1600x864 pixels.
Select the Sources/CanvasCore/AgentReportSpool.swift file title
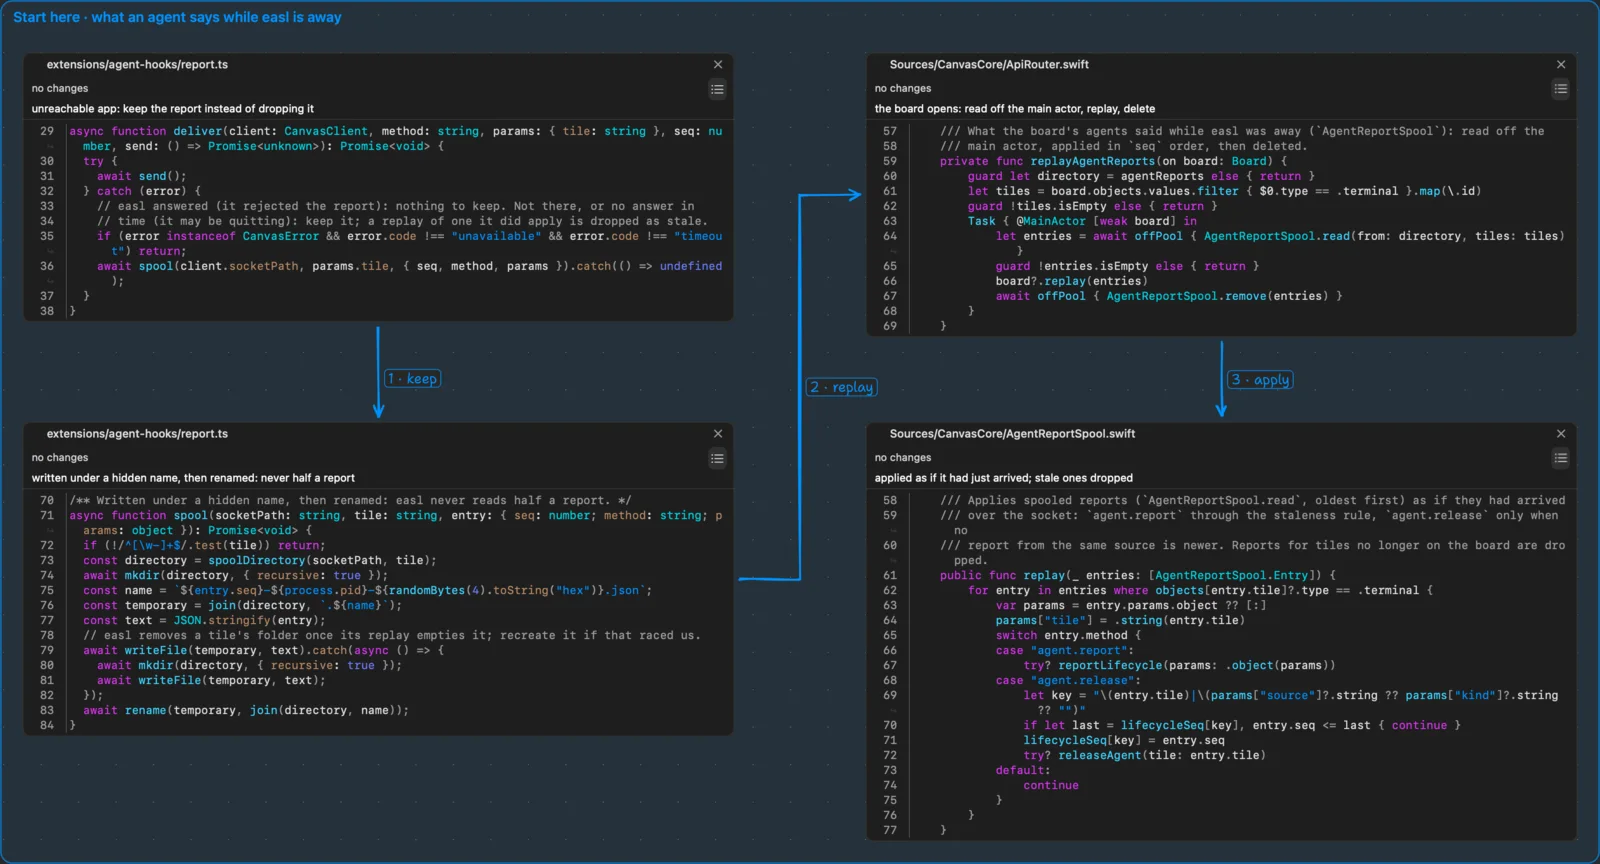1012,434
